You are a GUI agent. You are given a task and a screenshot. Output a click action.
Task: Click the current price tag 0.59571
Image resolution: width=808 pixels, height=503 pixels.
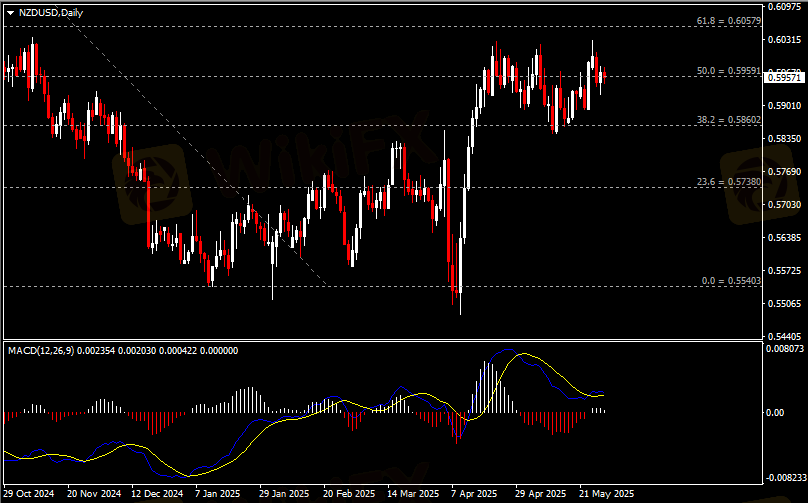(784, 78)
